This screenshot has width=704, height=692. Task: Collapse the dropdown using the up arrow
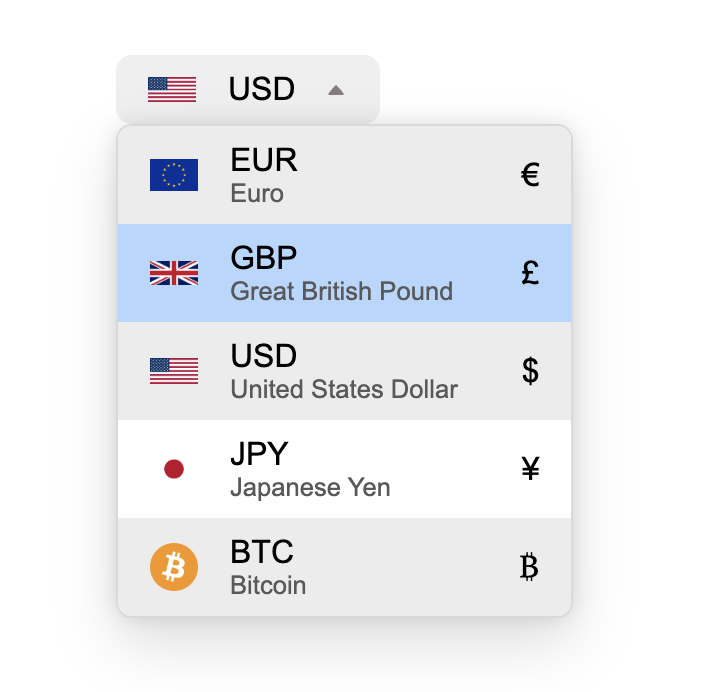coord(336,90)
